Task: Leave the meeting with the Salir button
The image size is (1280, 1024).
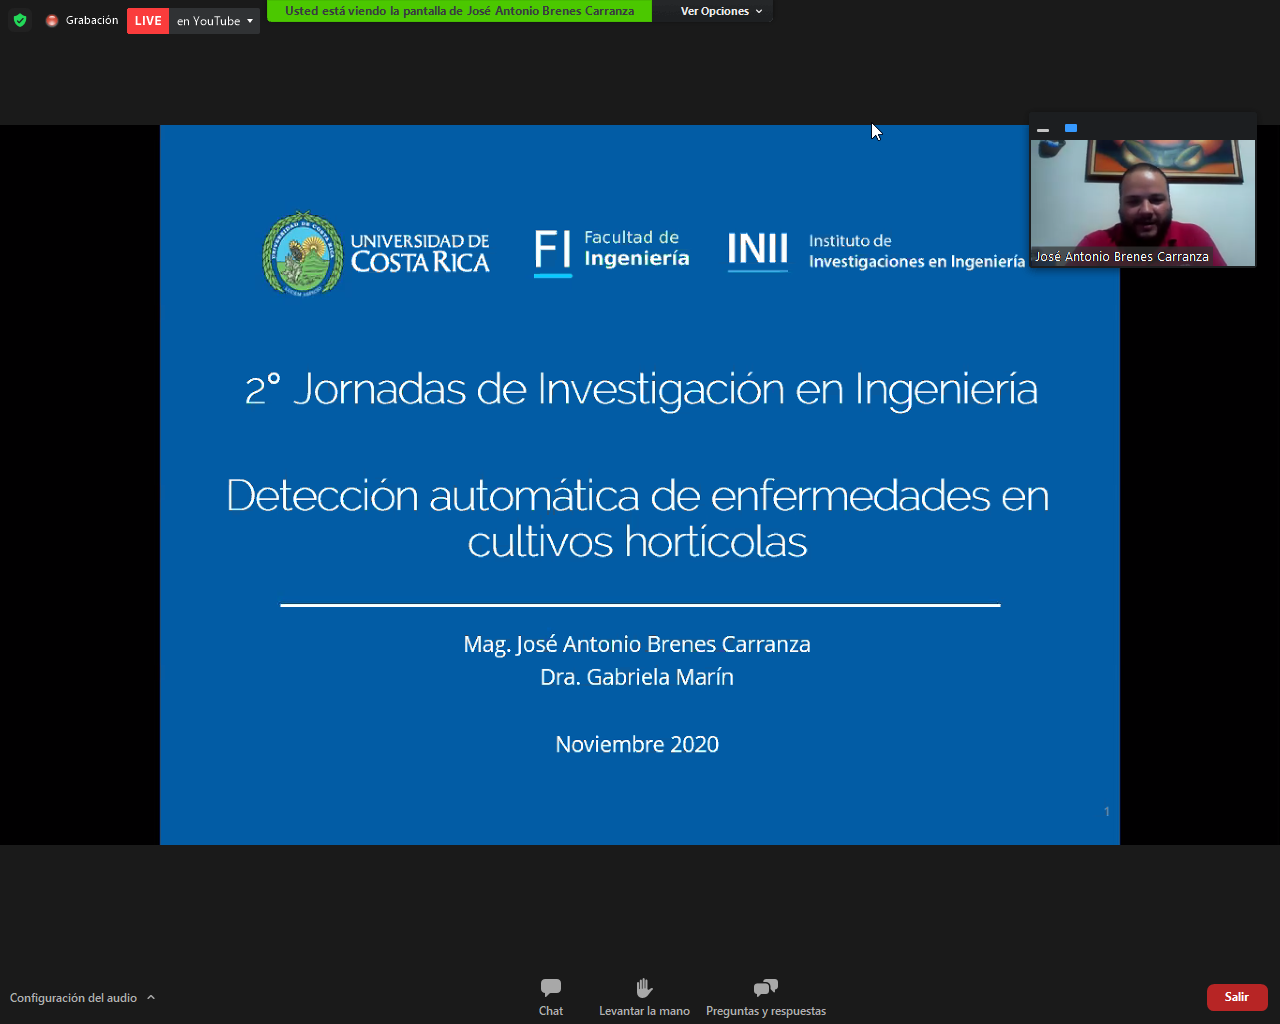Action: coord(1237,997)
